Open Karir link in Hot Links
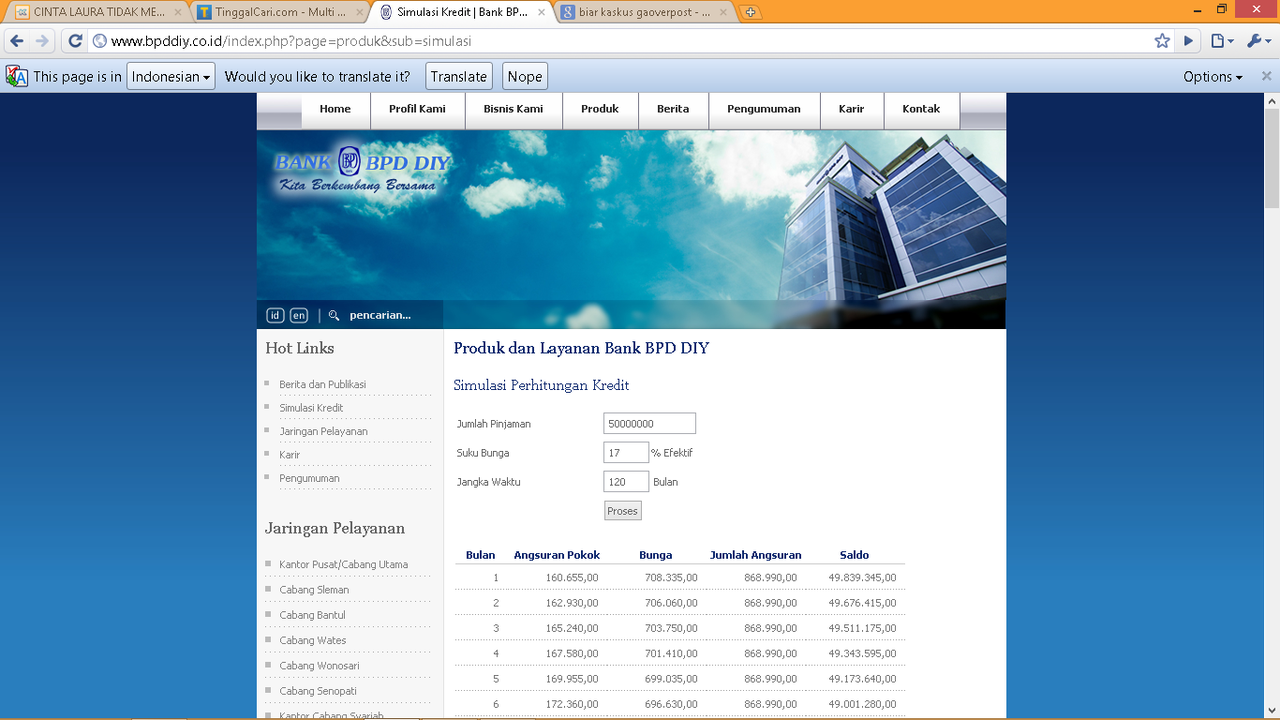Screen dimensions: 1280x720 289,455
